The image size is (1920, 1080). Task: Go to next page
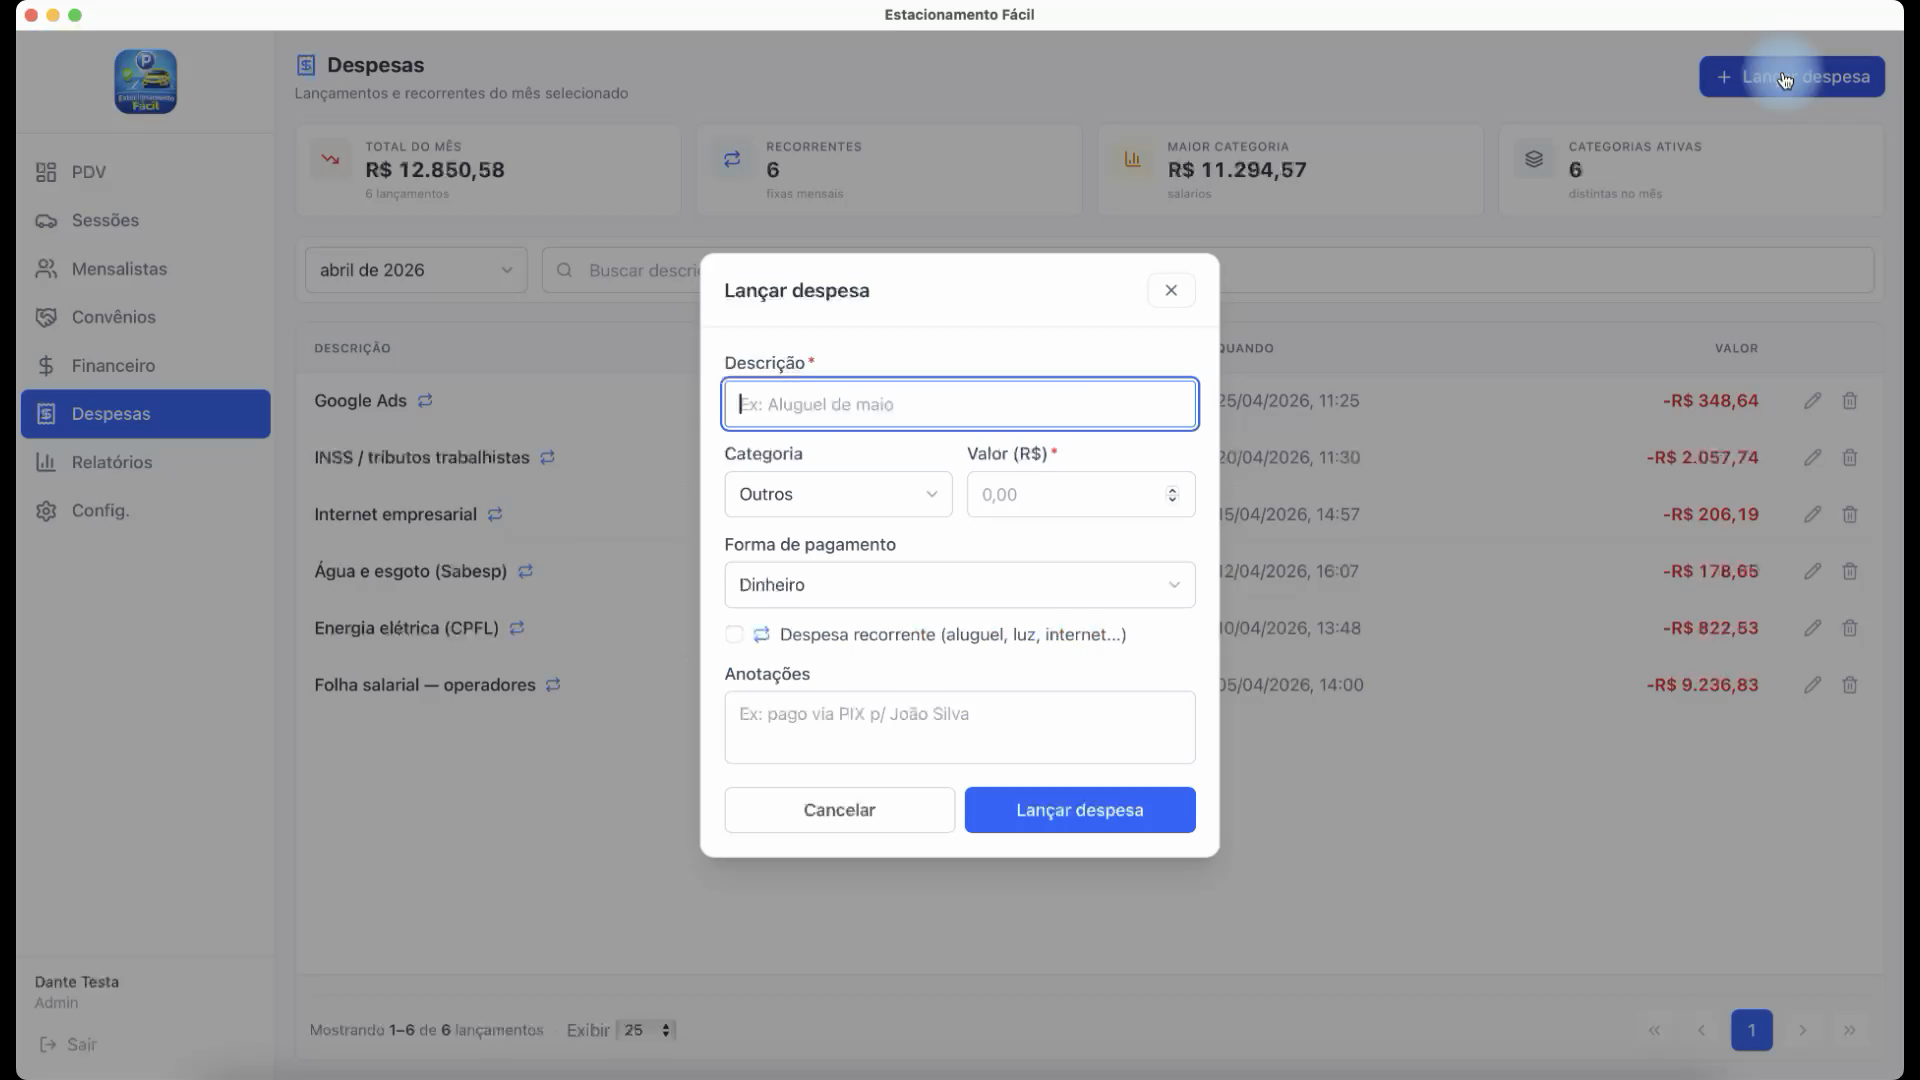coord(1802,1030)
